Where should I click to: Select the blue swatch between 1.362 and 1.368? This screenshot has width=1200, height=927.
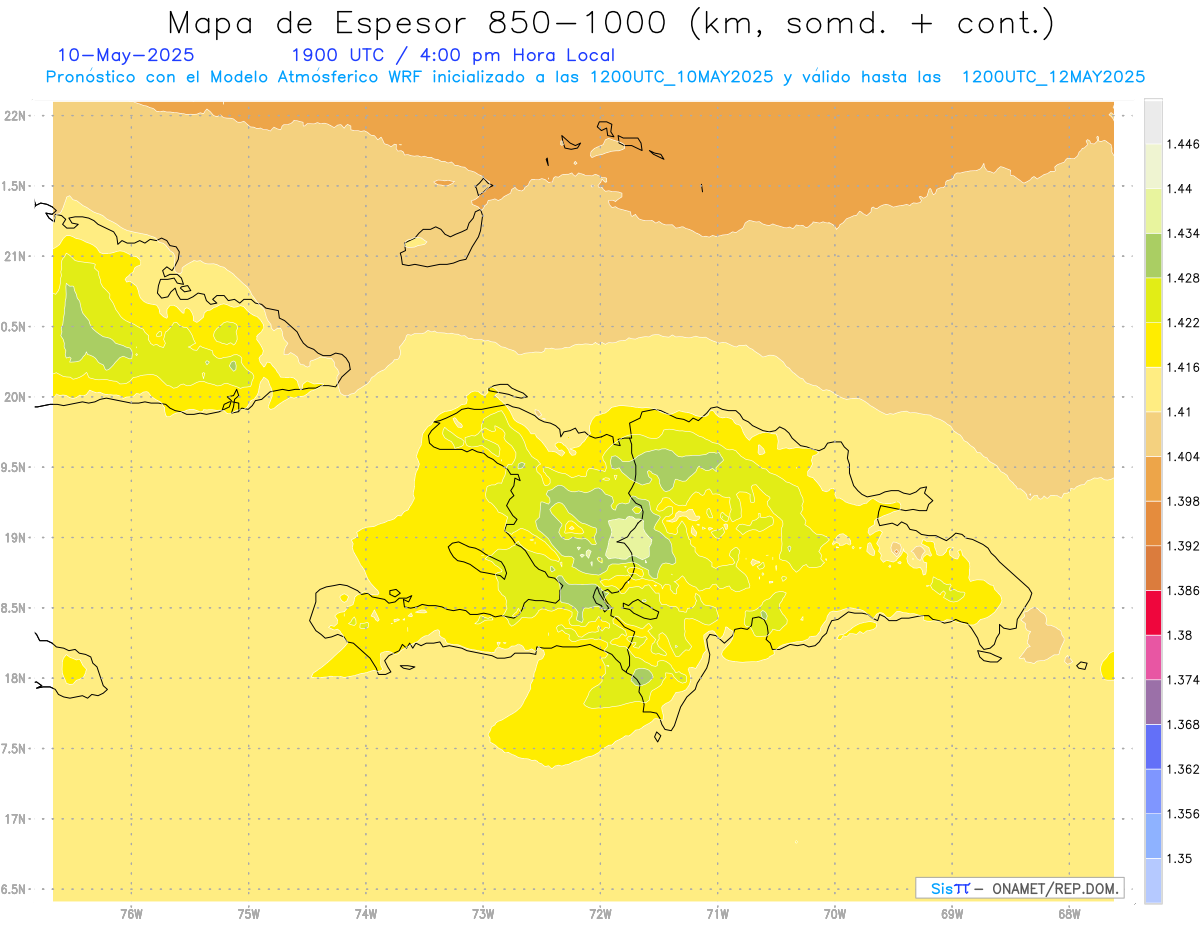point(1153,746)
